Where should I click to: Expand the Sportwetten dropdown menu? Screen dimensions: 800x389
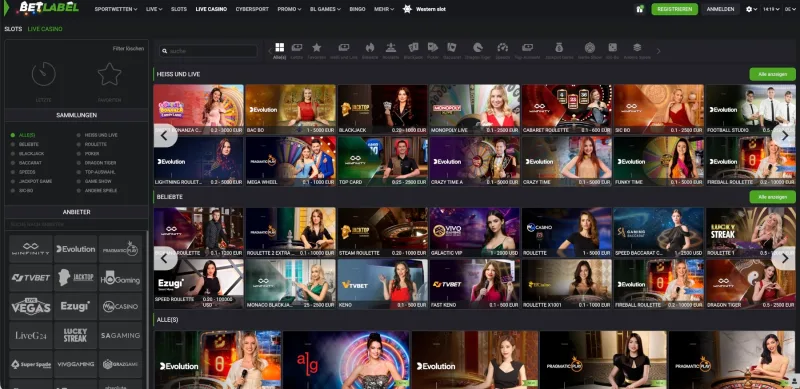pos(116,9)
